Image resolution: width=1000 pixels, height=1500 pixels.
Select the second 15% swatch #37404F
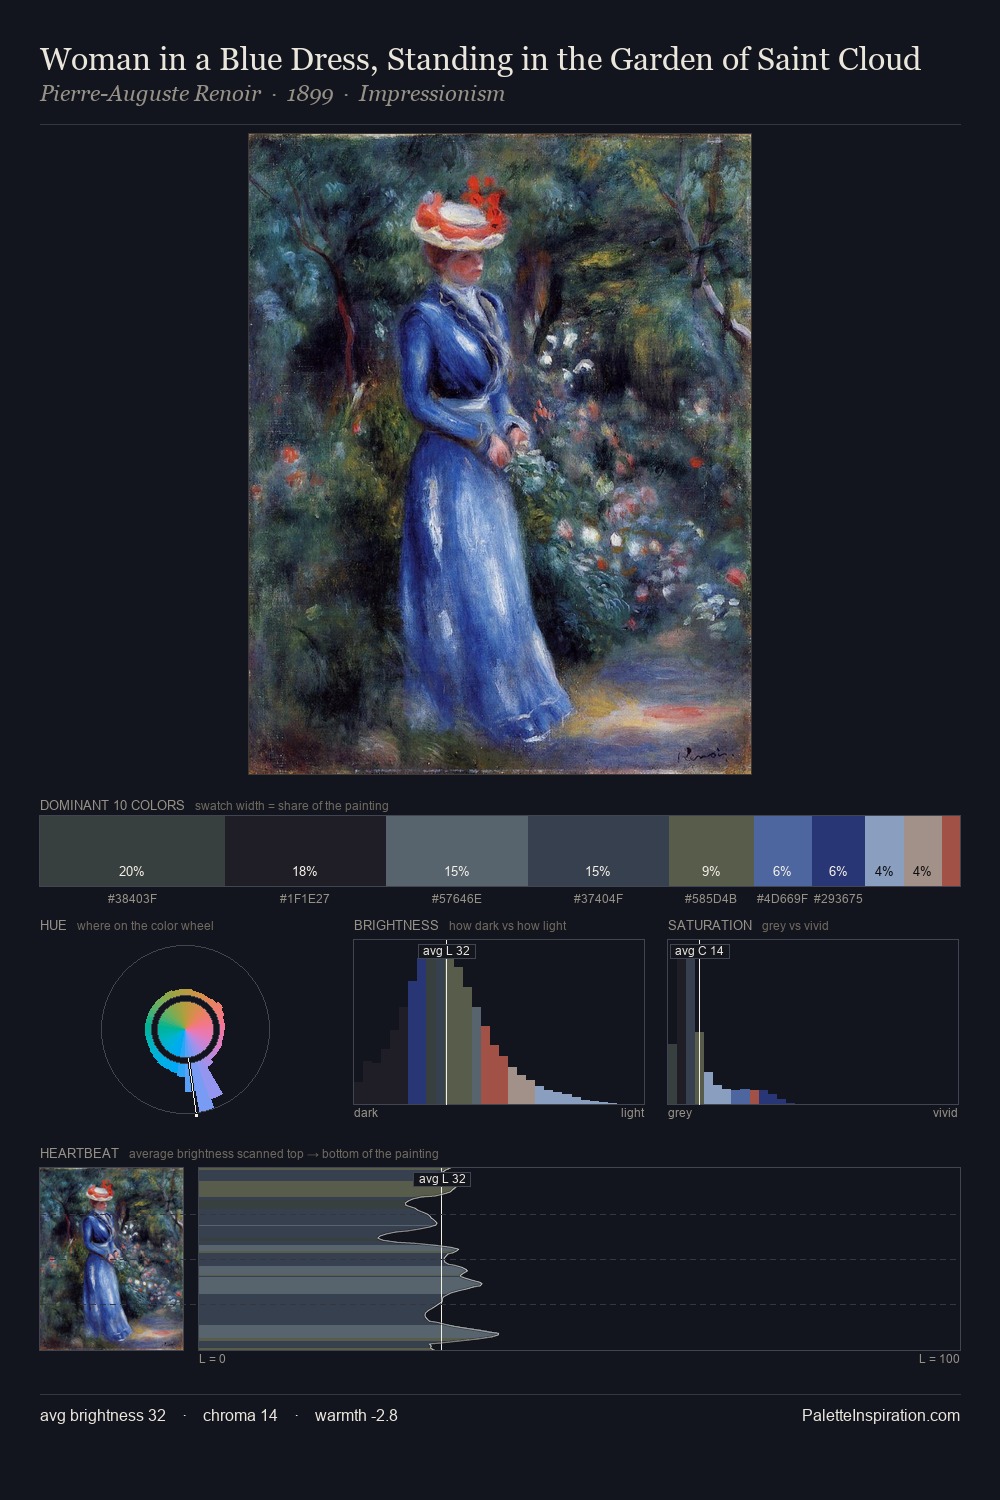tap(598, 851)
